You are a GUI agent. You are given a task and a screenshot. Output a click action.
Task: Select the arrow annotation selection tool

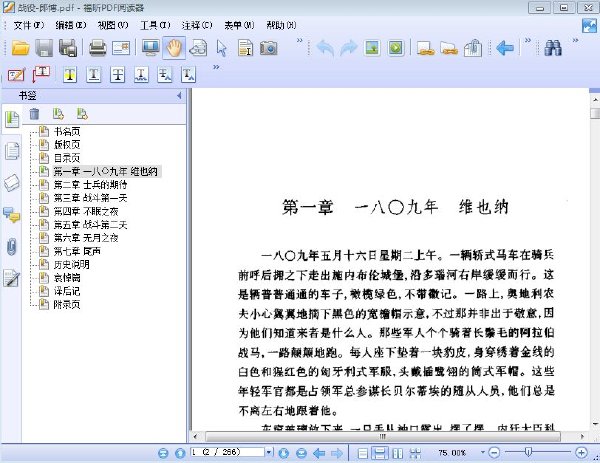click(222, 48)
